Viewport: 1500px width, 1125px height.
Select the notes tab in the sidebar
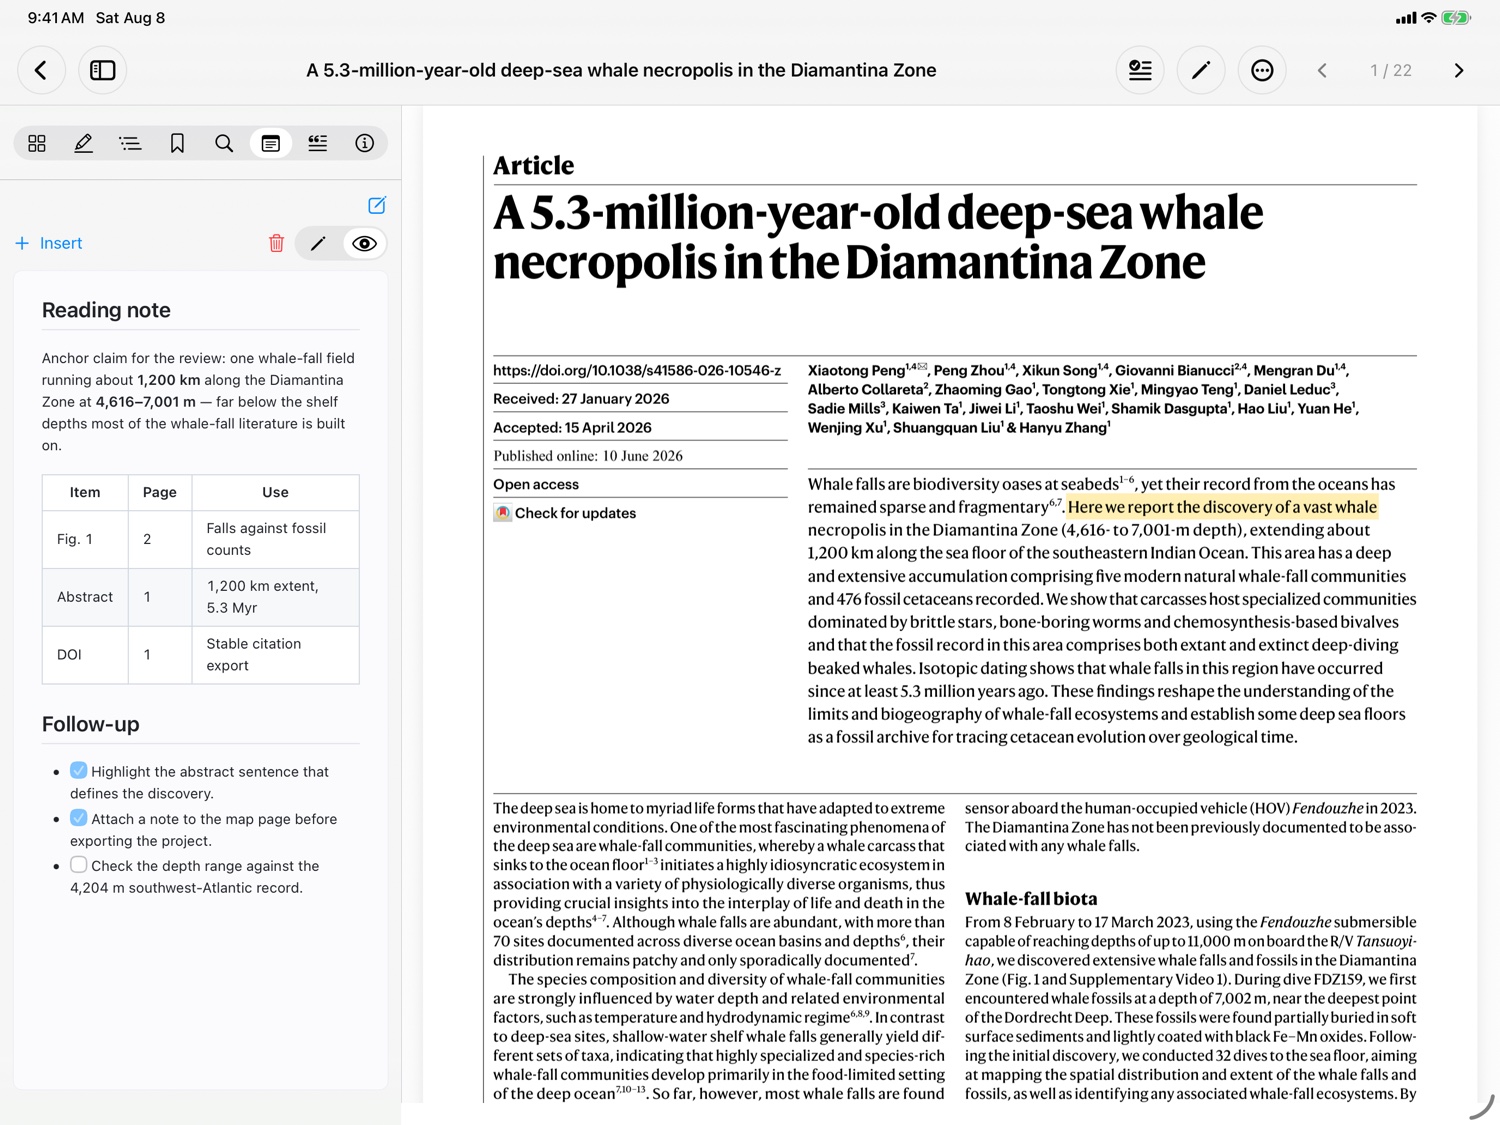click(x=271, y=143)
